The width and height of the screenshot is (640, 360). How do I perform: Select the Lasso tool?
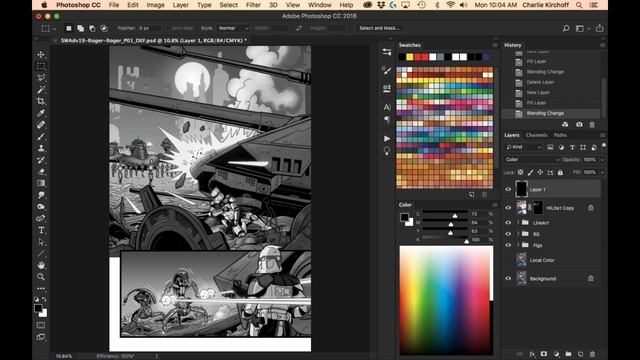point(41,78)
